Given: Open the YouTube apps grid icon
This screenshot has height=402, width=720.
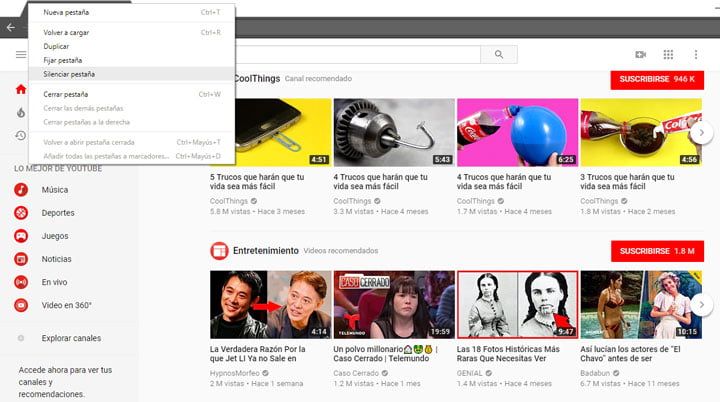Looking at the screenshot, I should [668, 55].
